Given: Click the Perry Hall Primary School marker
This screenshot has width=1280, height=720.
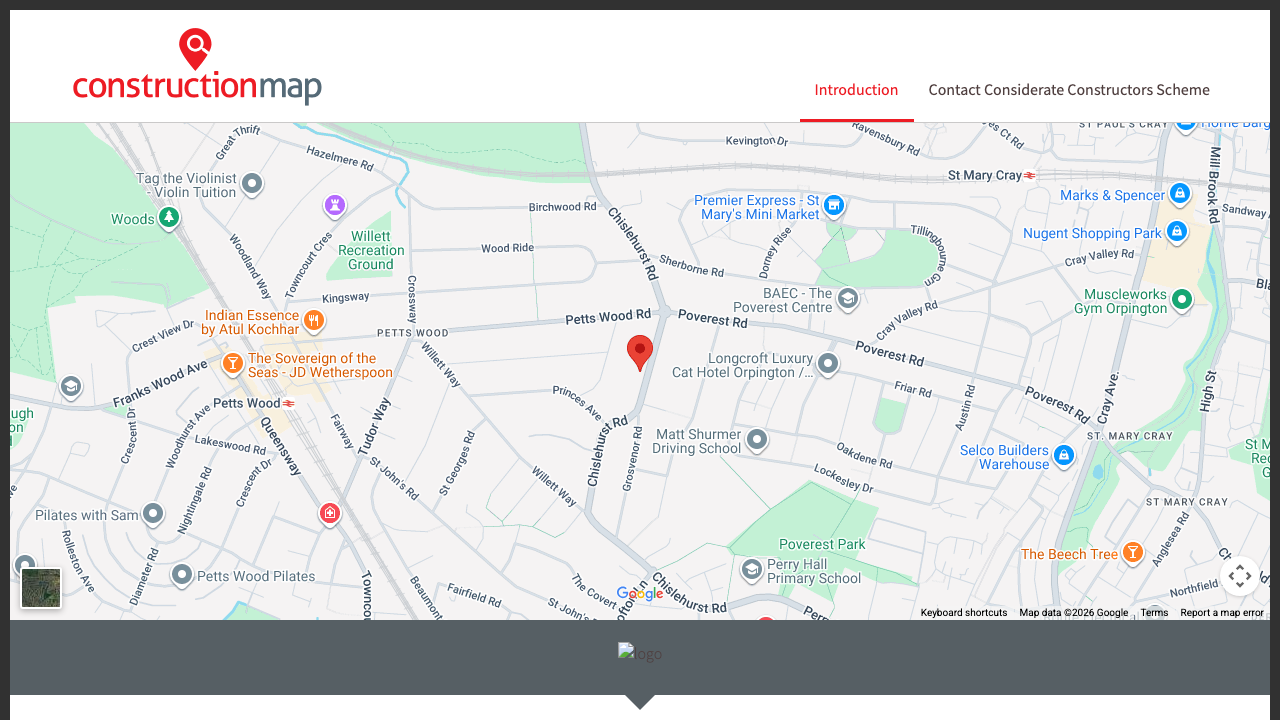Looking at the screenshot, I should [750, 570].
